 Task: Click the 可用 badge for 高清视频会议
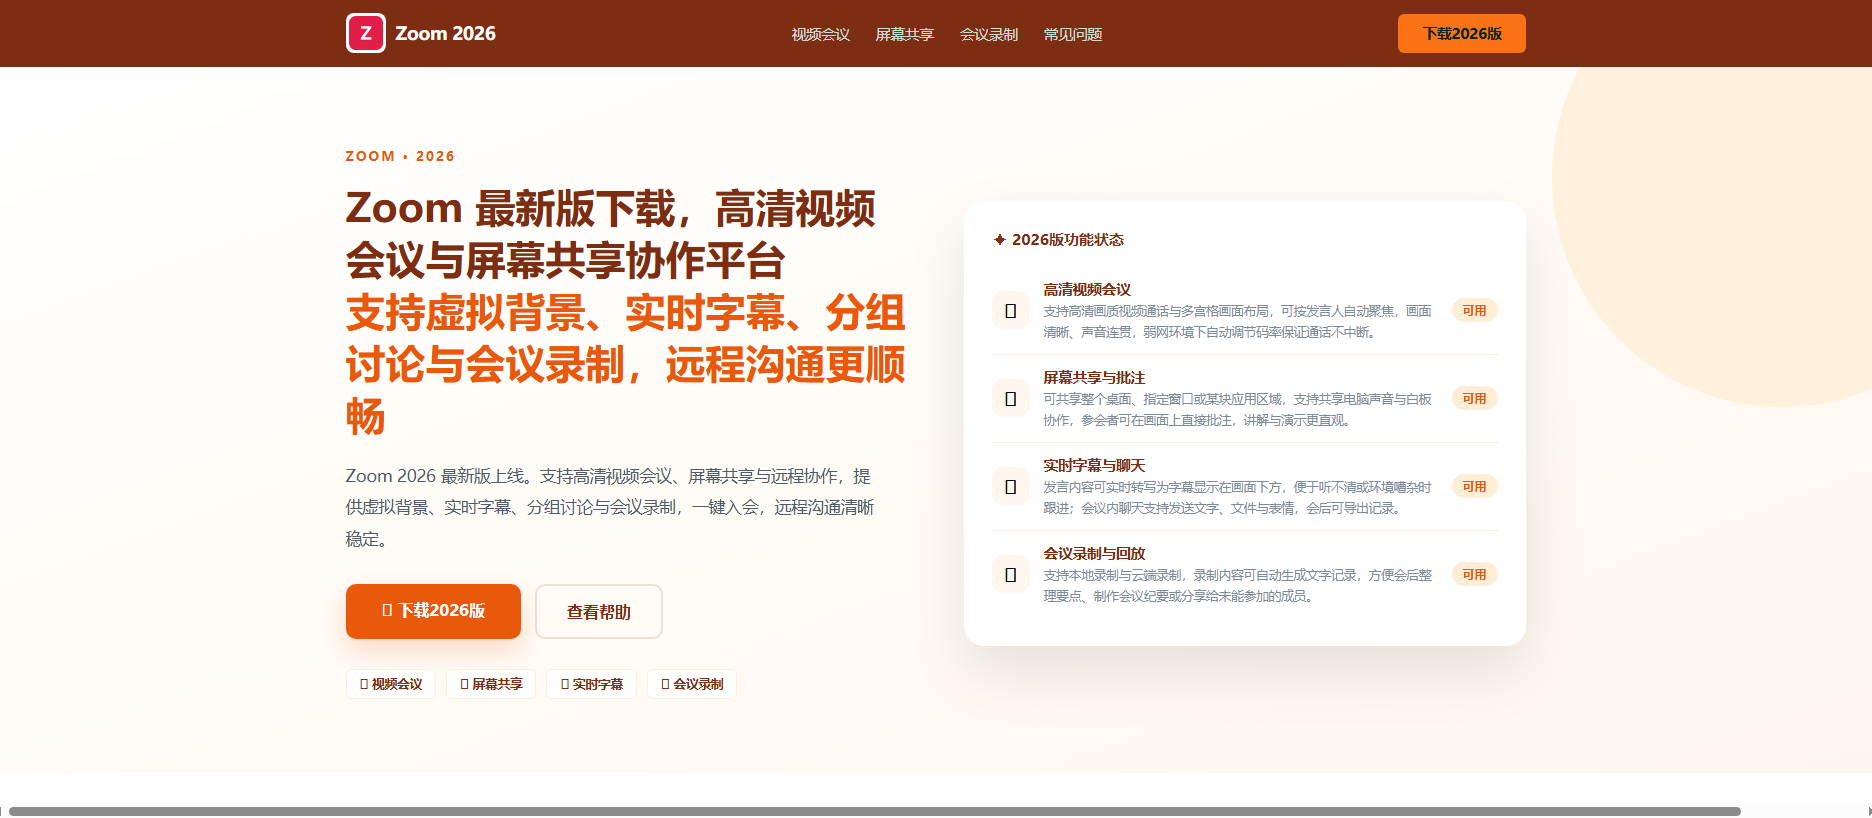click(1474, 310)
